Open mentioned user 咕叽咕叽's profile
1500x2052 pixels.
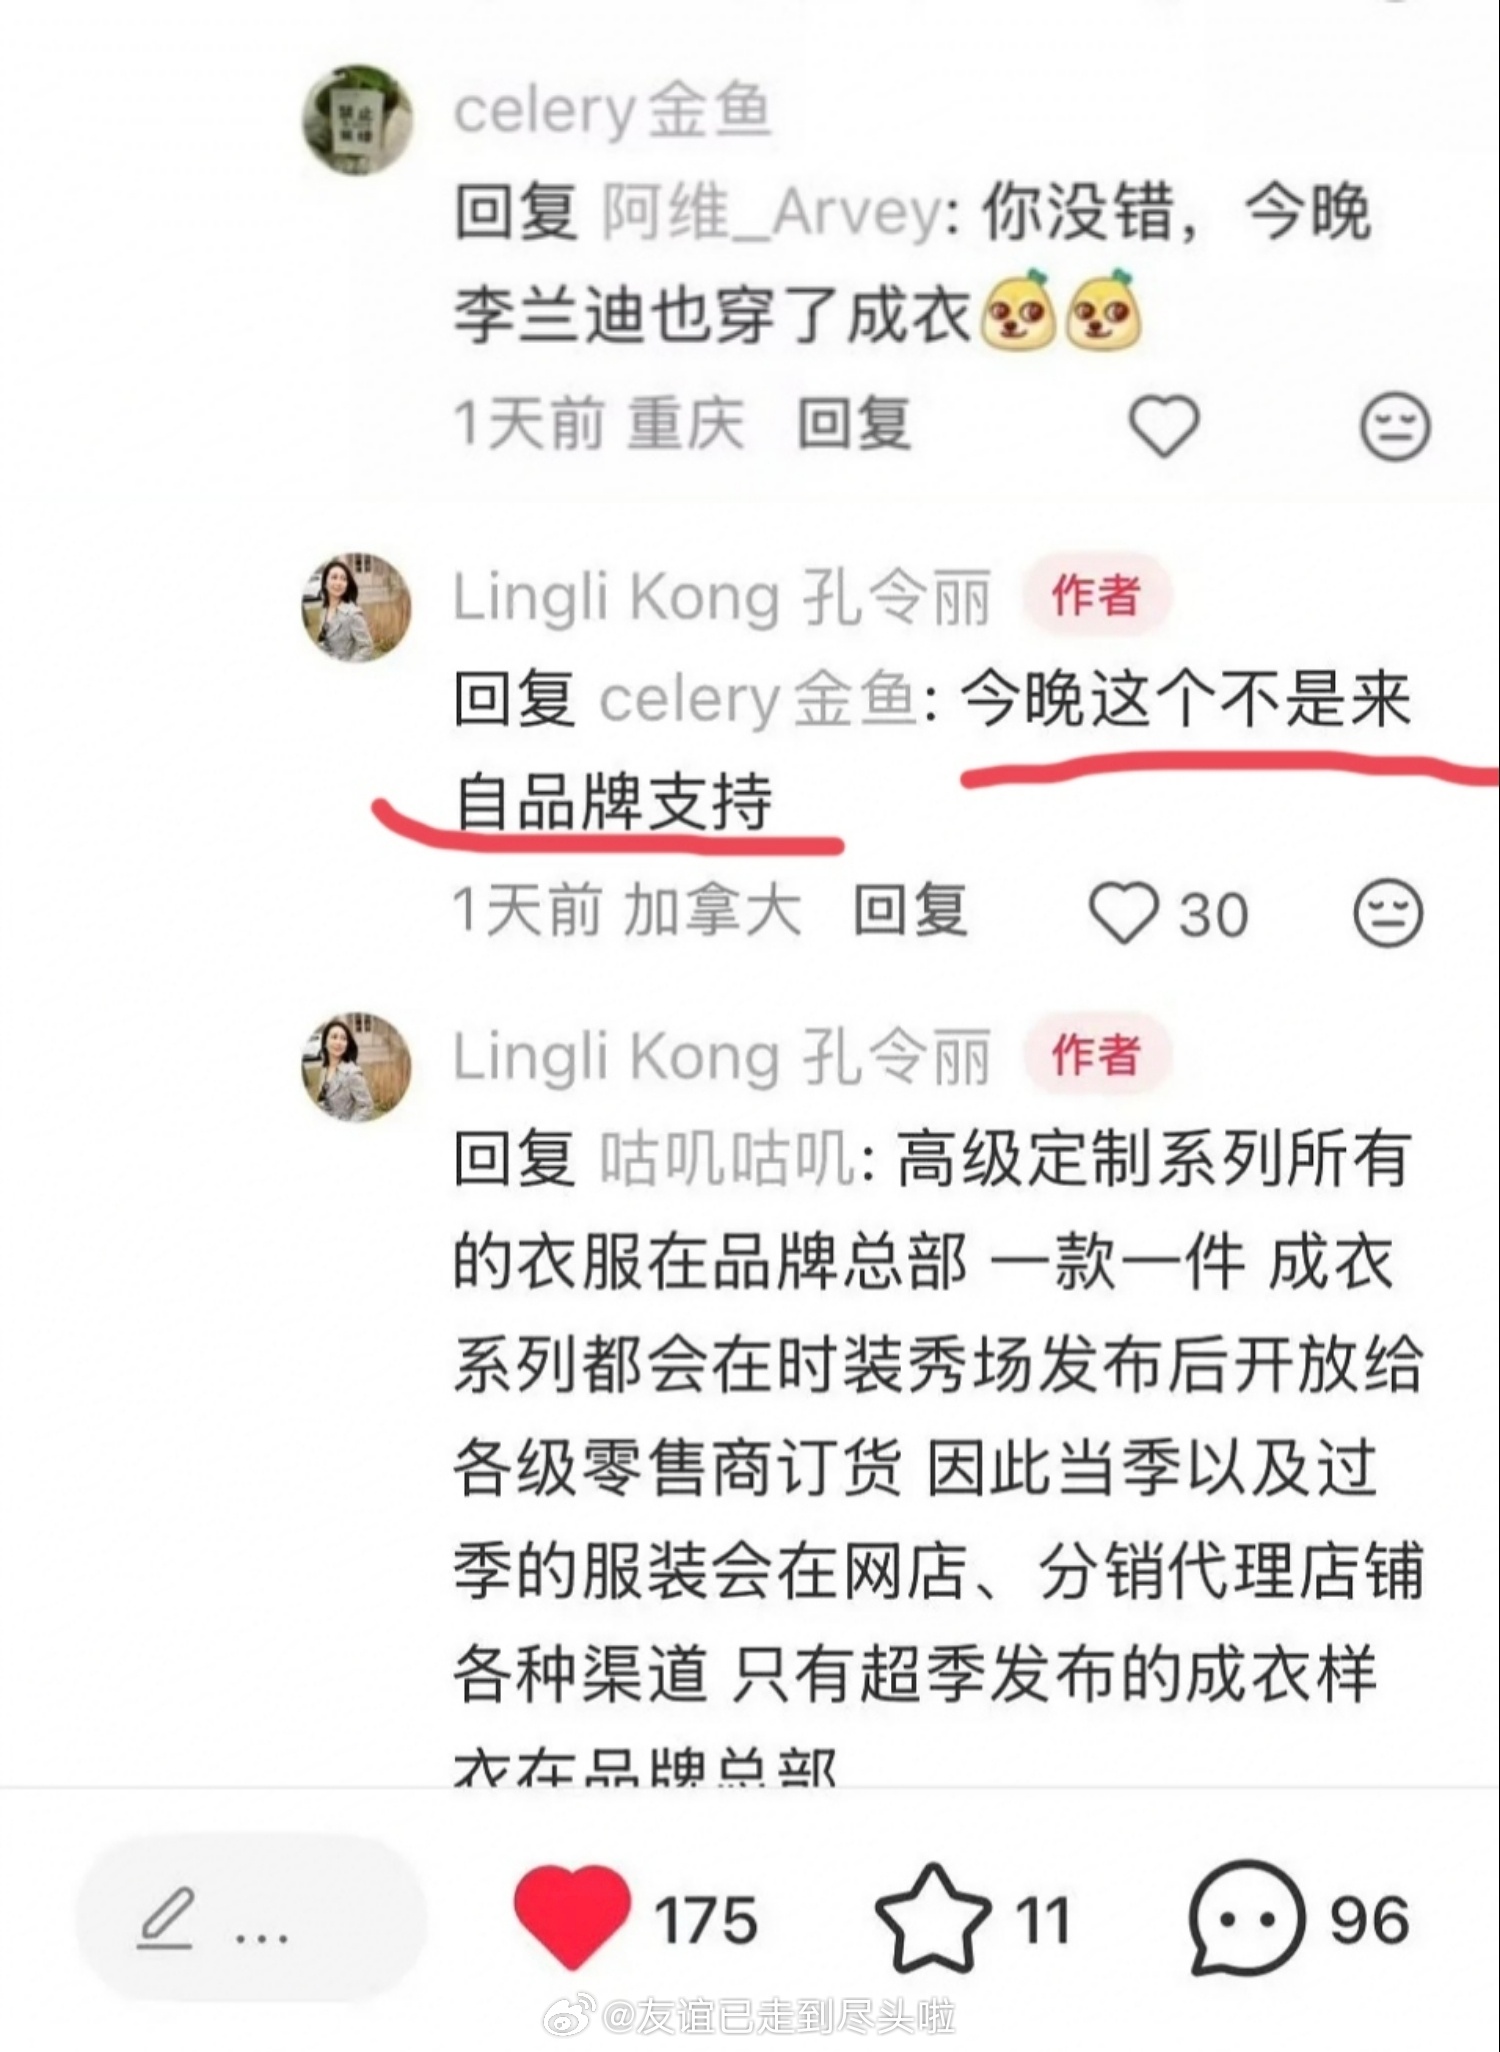728,1159
